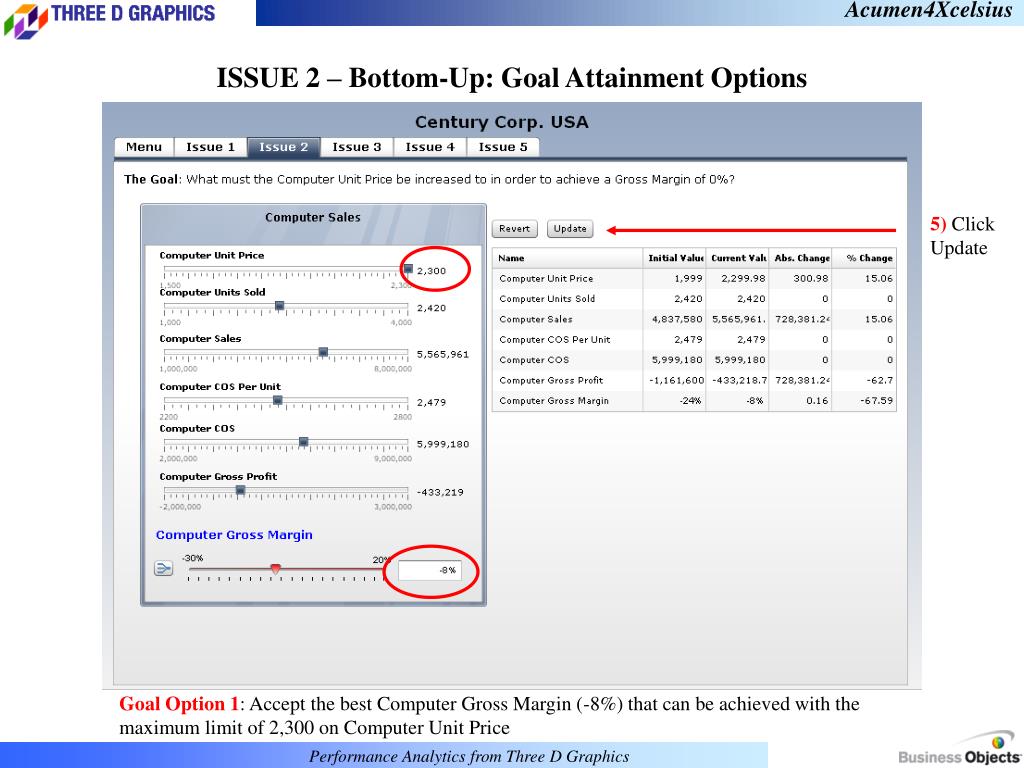Click the Computer Sales slider handle
The height and width of the screenshot is (768, 1024).
click(323, 352)
